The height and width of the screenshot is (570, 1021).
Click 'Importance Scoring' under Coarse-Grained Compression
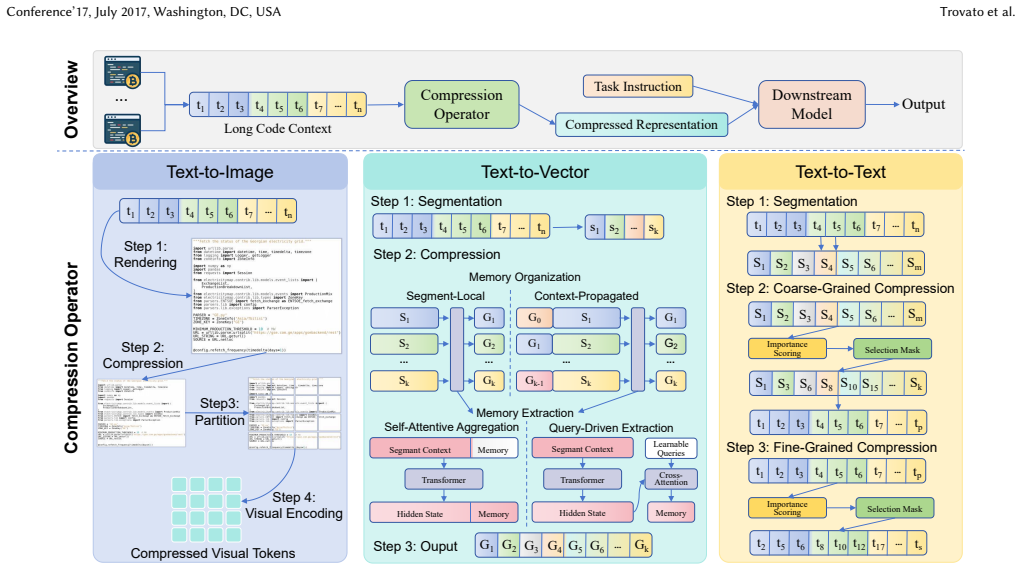point(787,349)
